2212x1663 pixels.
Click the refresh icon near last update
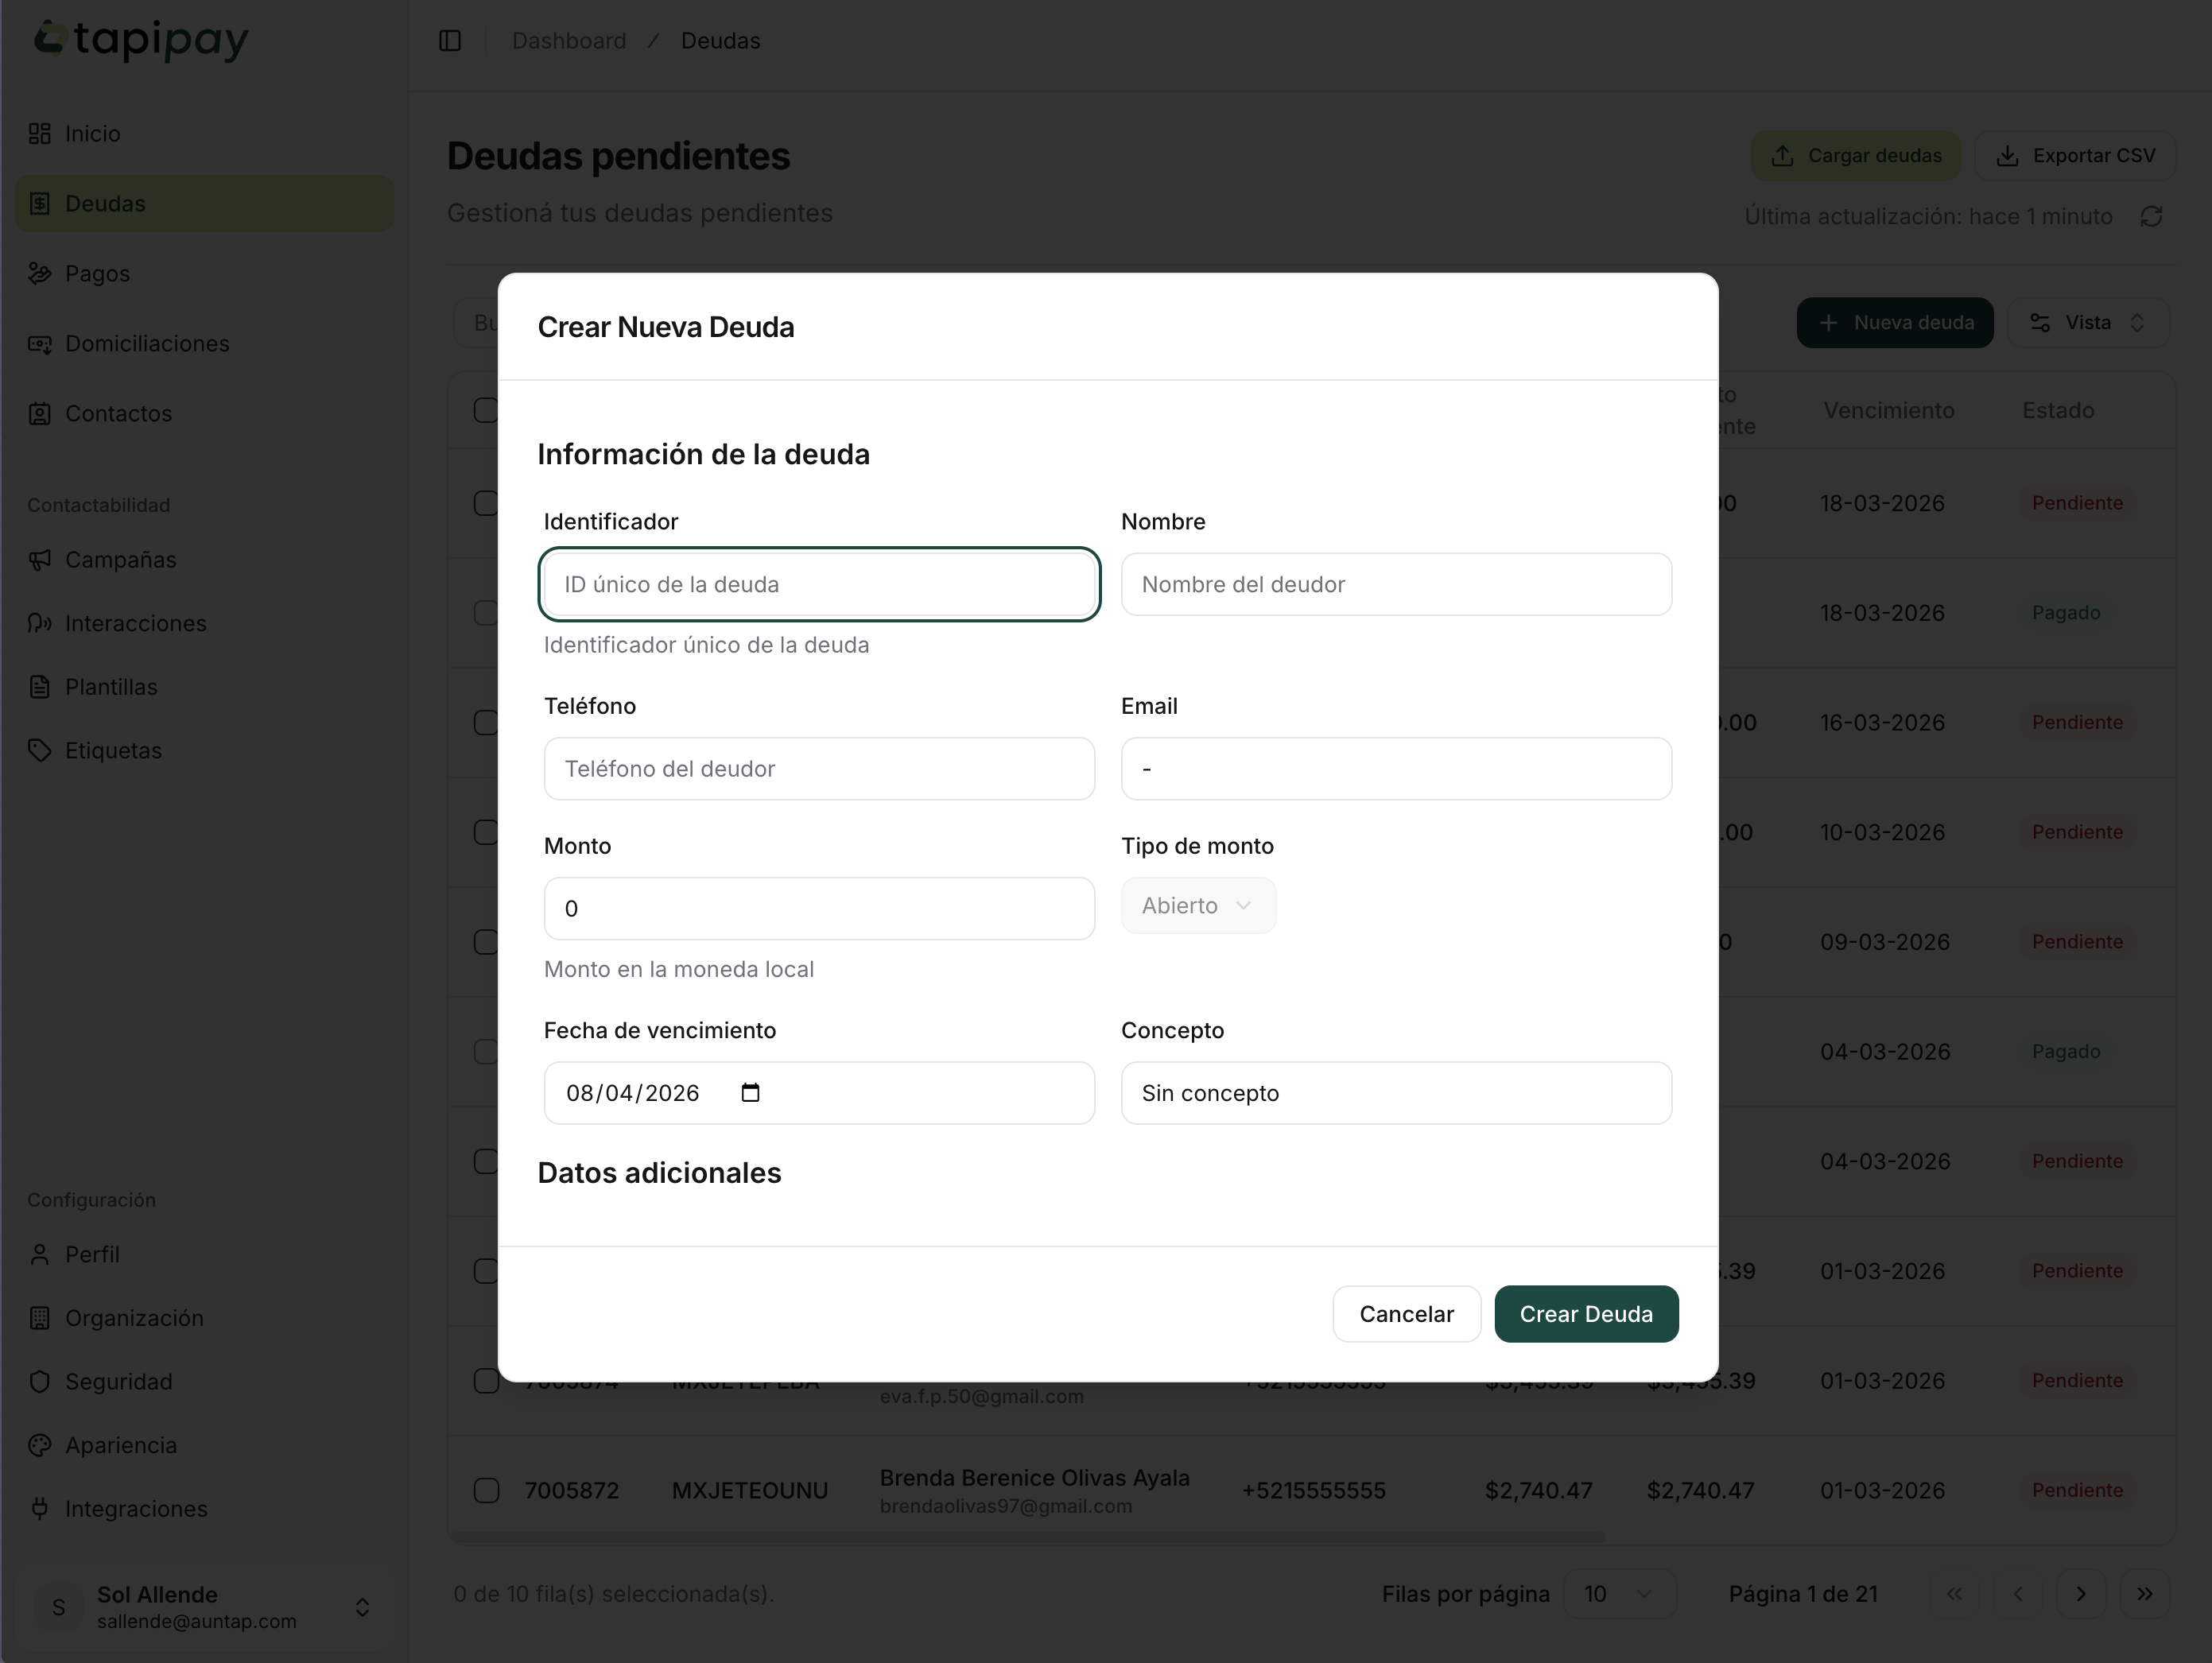coord(2152,217)
